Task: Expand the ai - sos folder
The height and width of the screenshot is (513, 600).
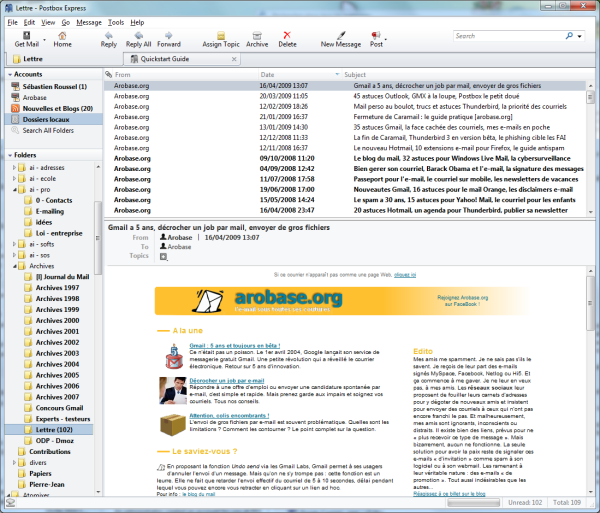Action: point(14,255)
